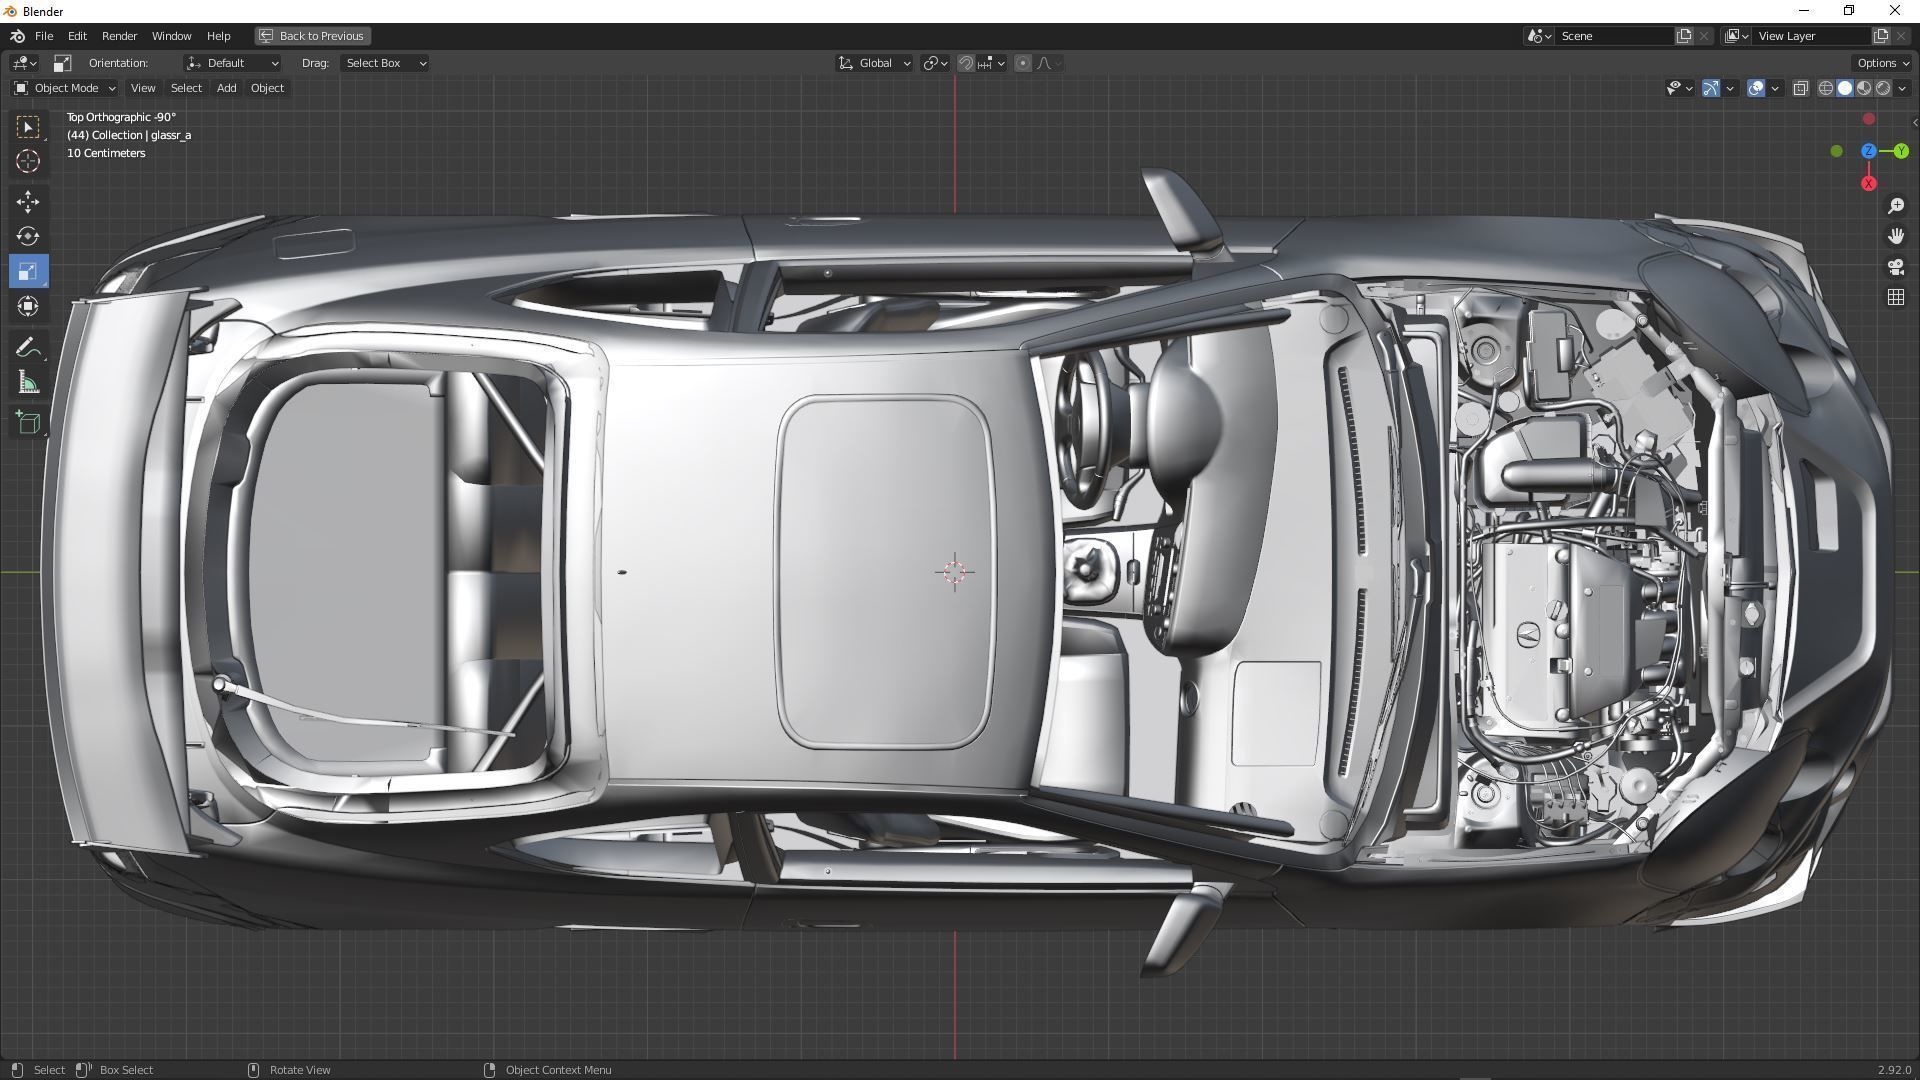Select the Annotate pencil tool
The image size is (1920, 1080).
[x=28, y=348]
